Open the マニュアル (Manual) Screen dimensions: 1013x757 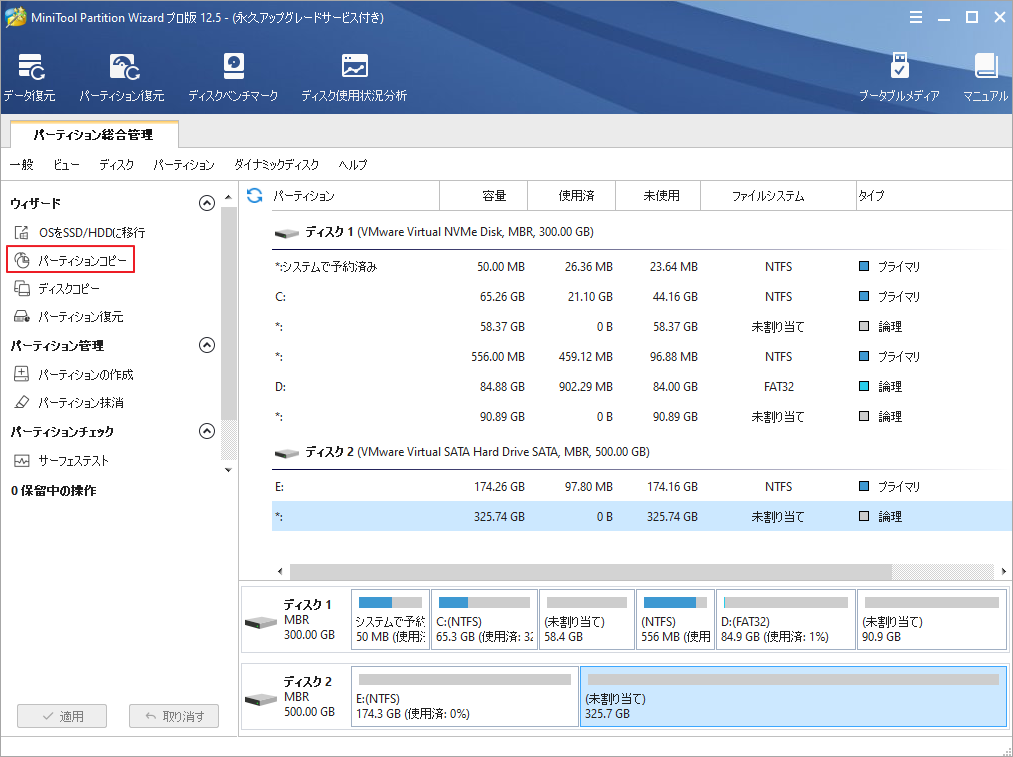[985, 75]
